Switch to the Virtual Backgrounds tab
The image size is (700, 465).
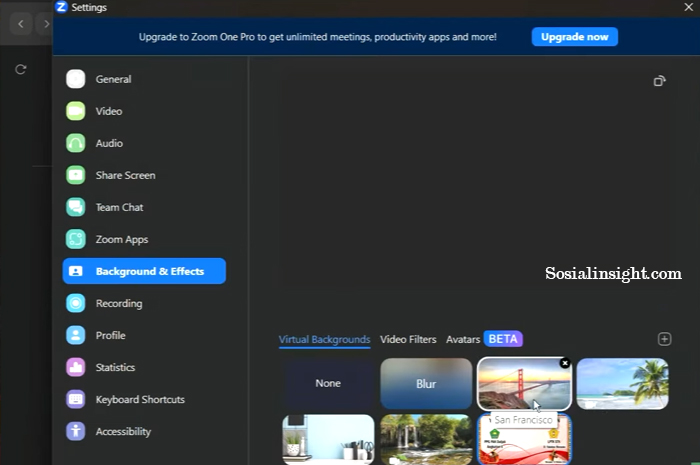[325, 339]
